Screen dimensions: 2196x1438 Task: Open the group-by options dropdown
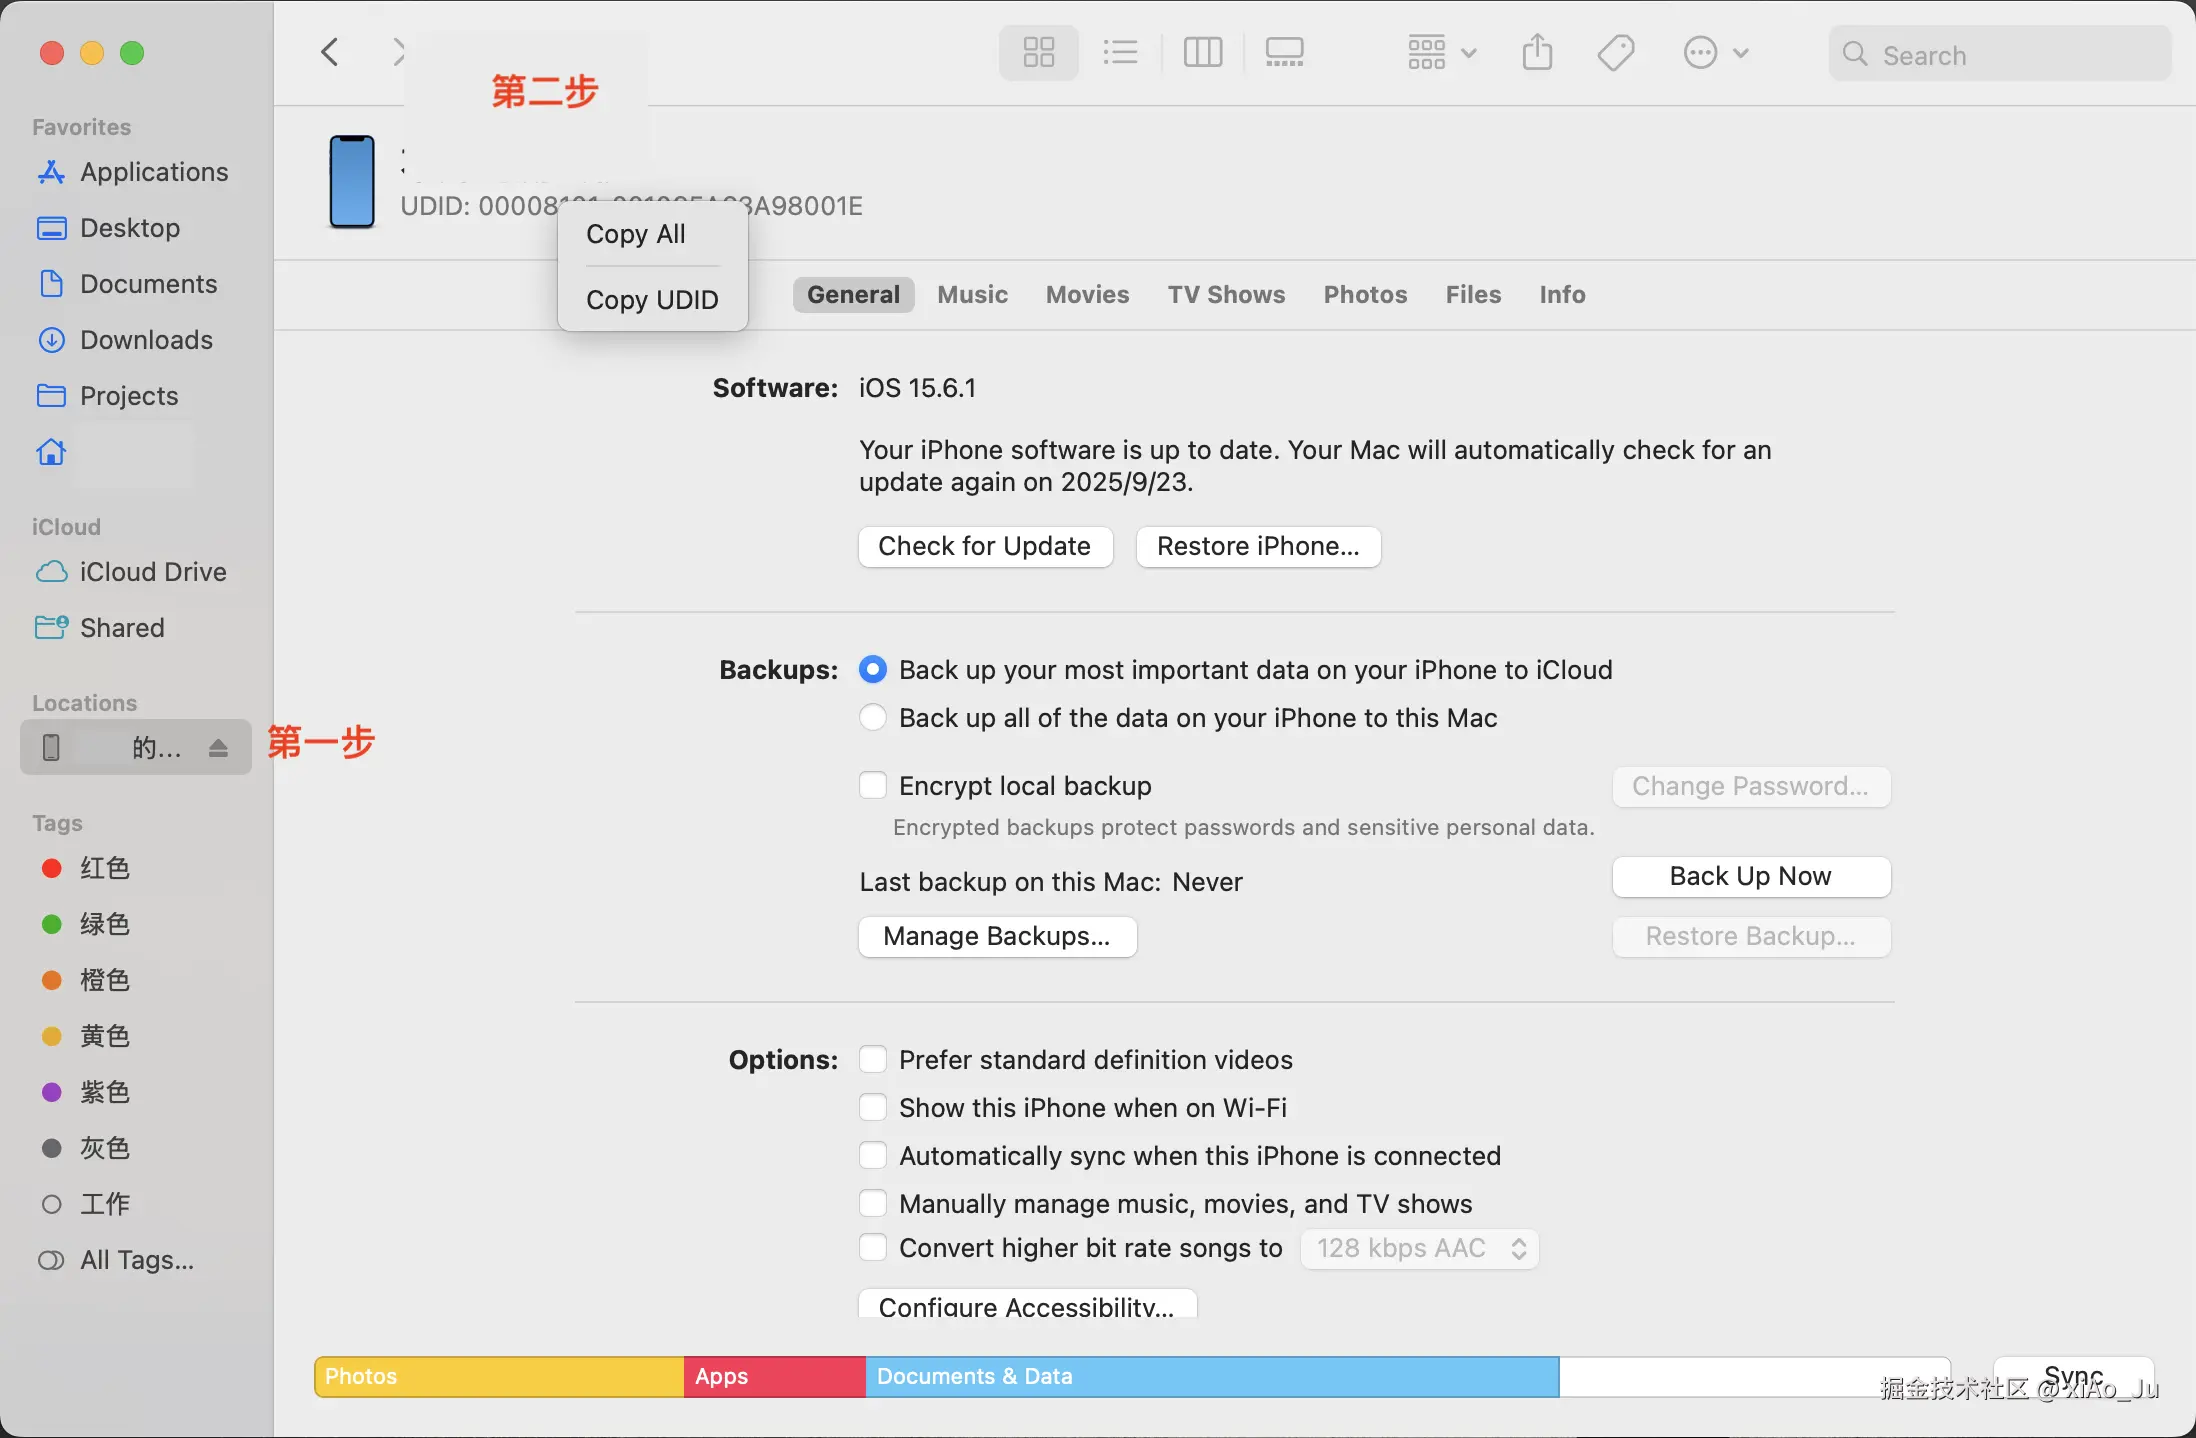(1441, 52)
